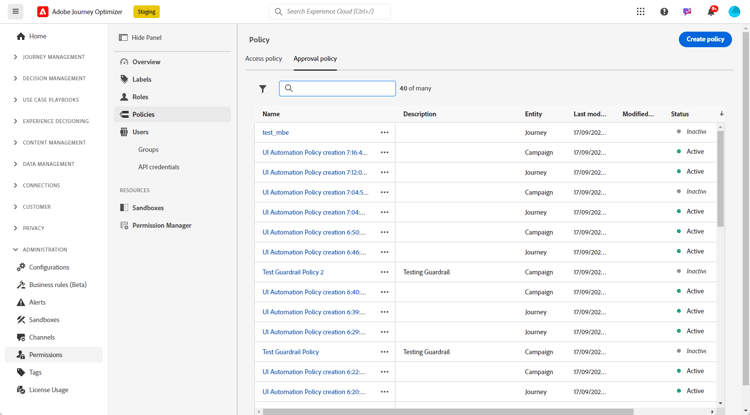Open the apps switcher grid icon

tap(641, 12)
